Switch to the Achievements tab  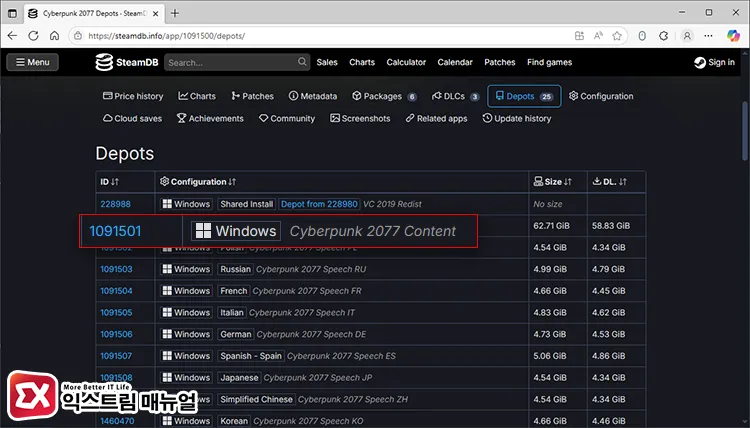coord(210,118)
